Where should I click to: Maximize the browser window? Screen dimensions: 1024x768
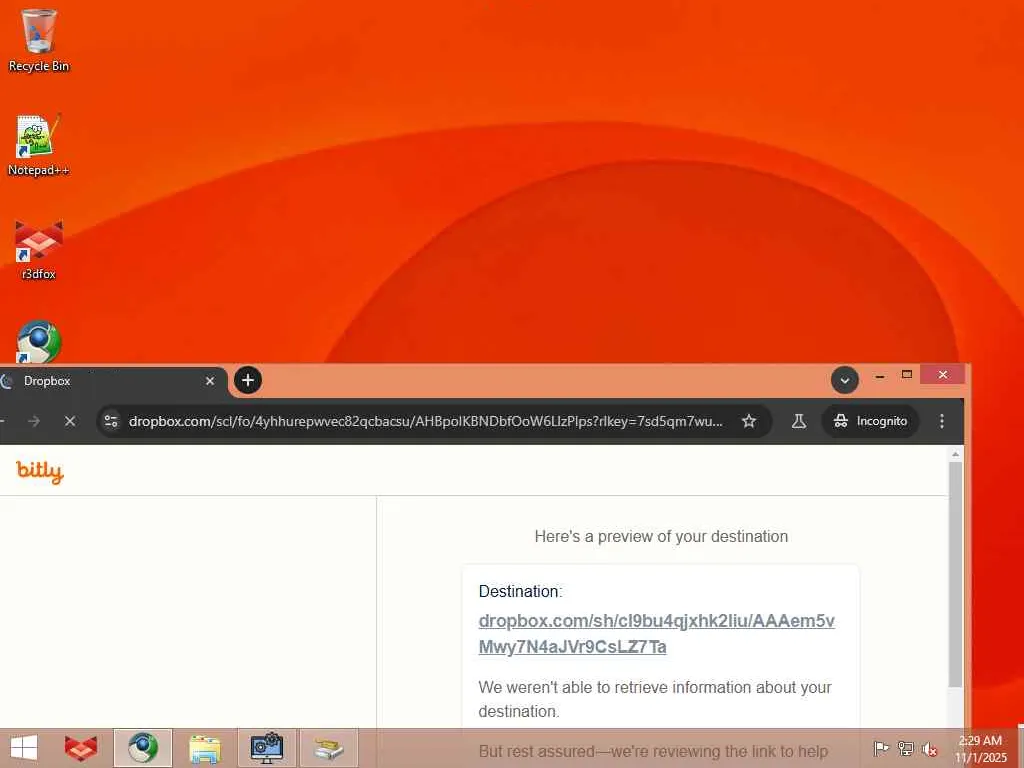(906, 375)
